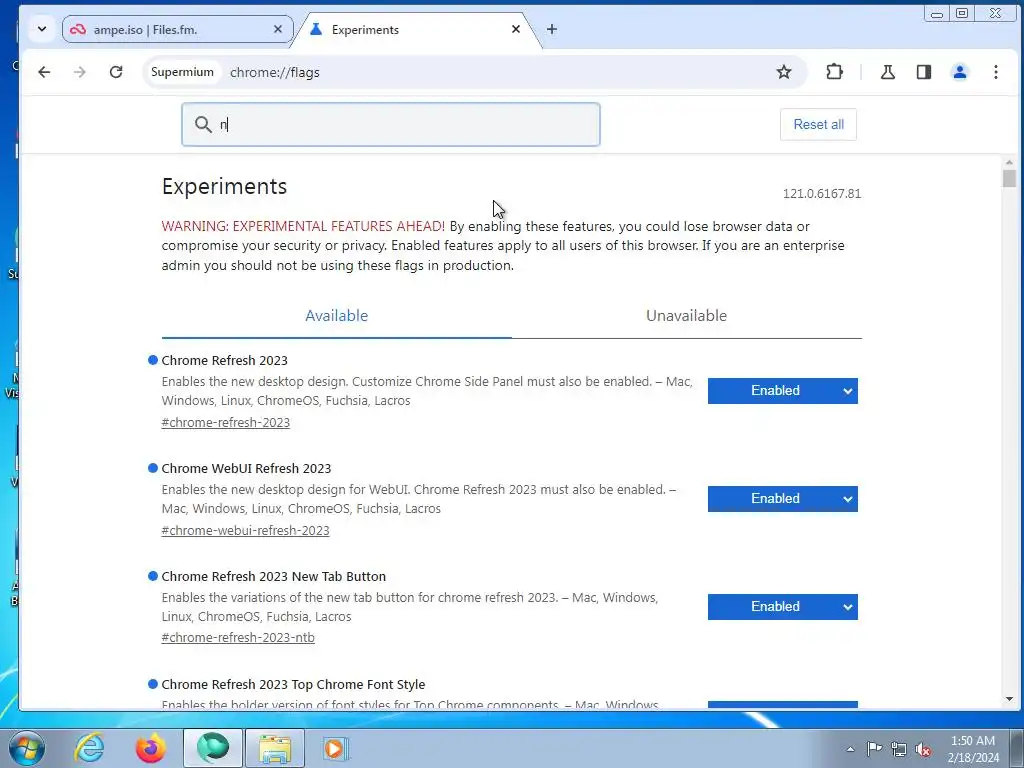Click the Experiments page heading
This screenshot has width=1024, height=768.
pyautogui.click(x=224, y=187)
